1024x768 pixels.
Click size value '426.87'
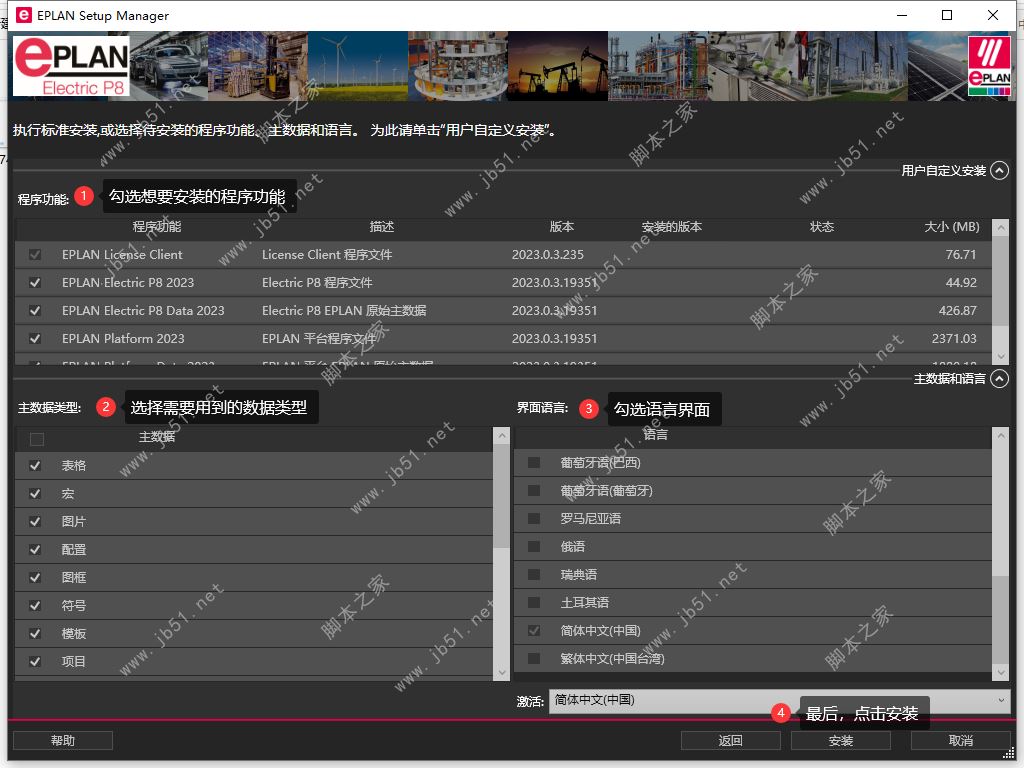957,311
